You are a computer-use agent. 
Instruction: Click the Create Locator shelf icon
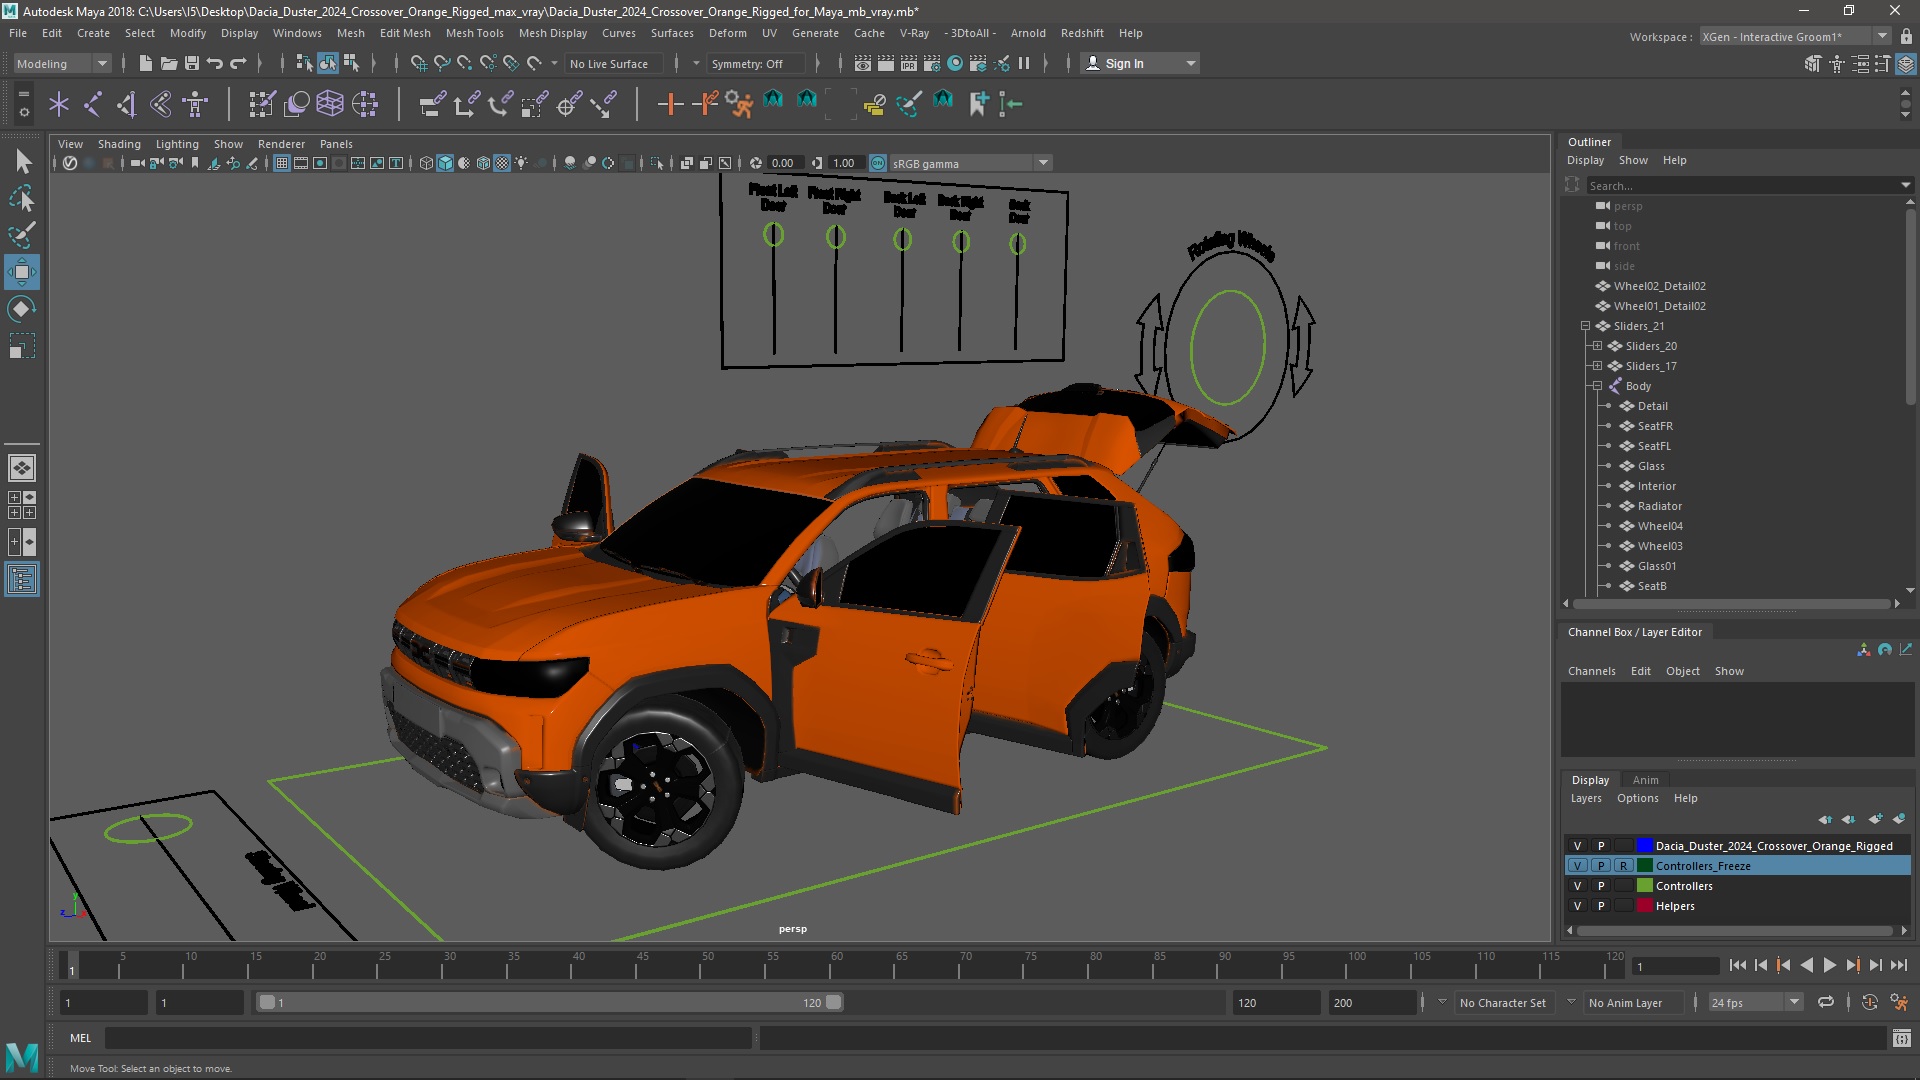(x=59, y=104)
